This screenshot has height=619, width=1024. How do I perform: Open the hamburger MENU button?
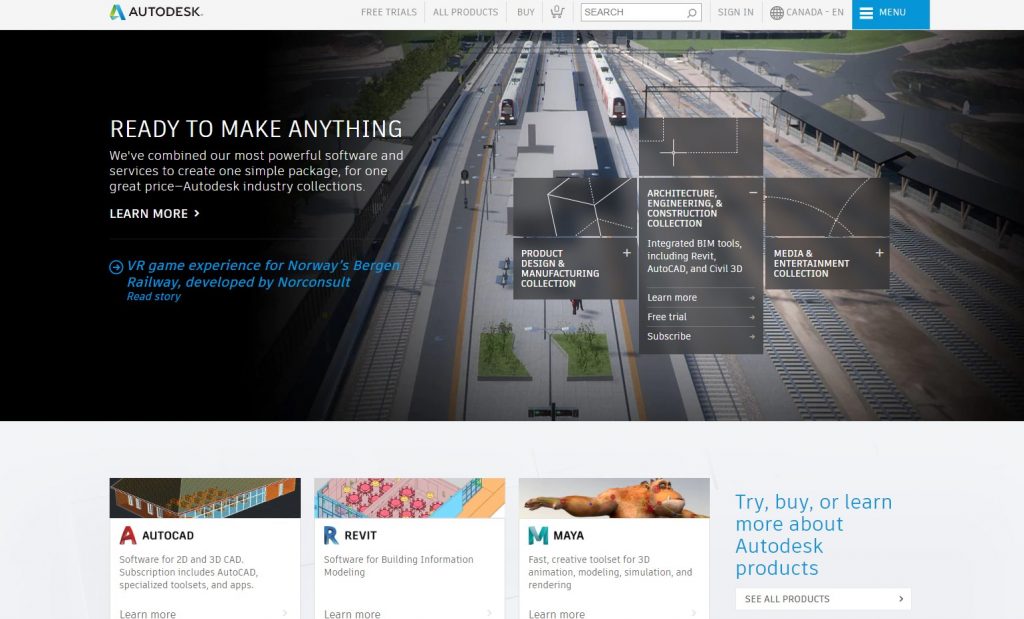tap(890, 13)
